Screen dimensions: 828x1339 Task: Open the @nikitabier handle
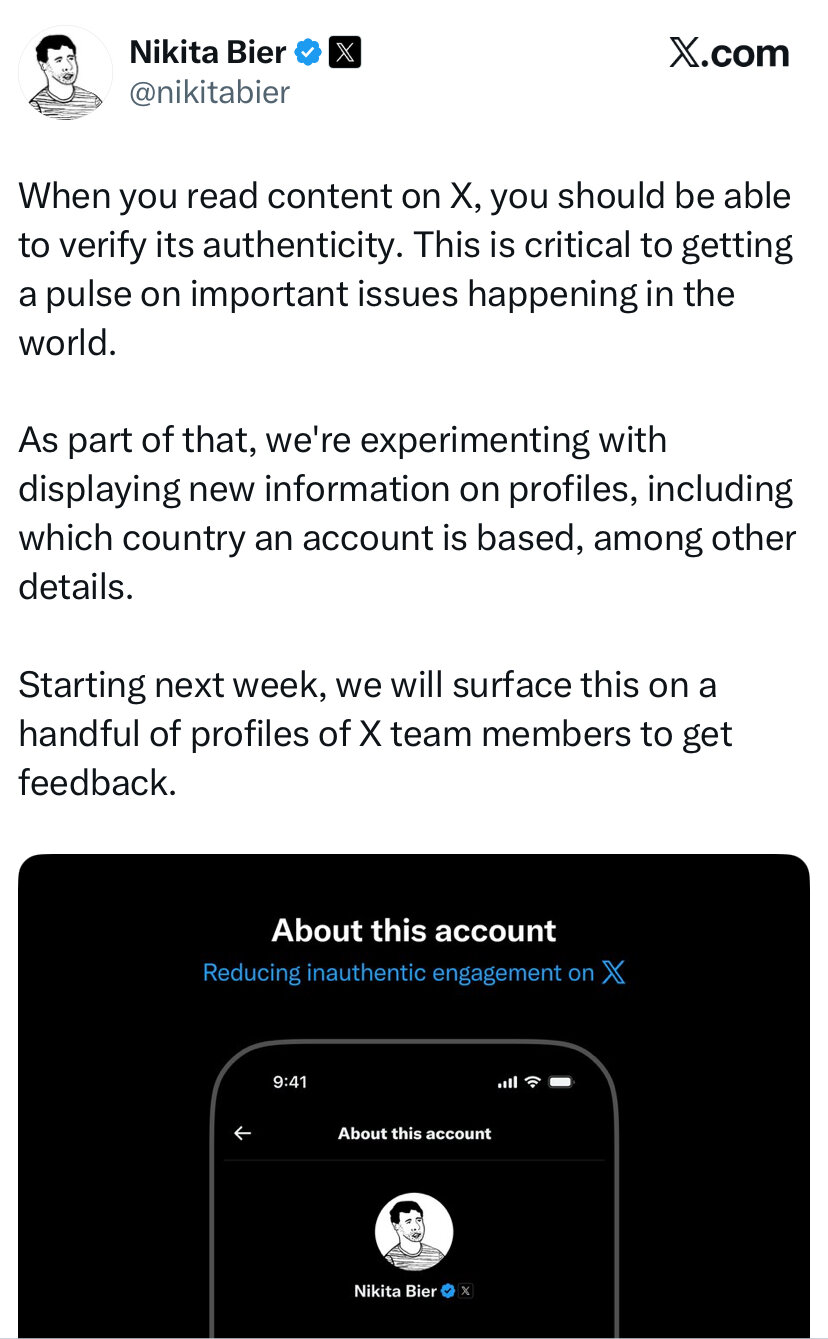(210, 93)
